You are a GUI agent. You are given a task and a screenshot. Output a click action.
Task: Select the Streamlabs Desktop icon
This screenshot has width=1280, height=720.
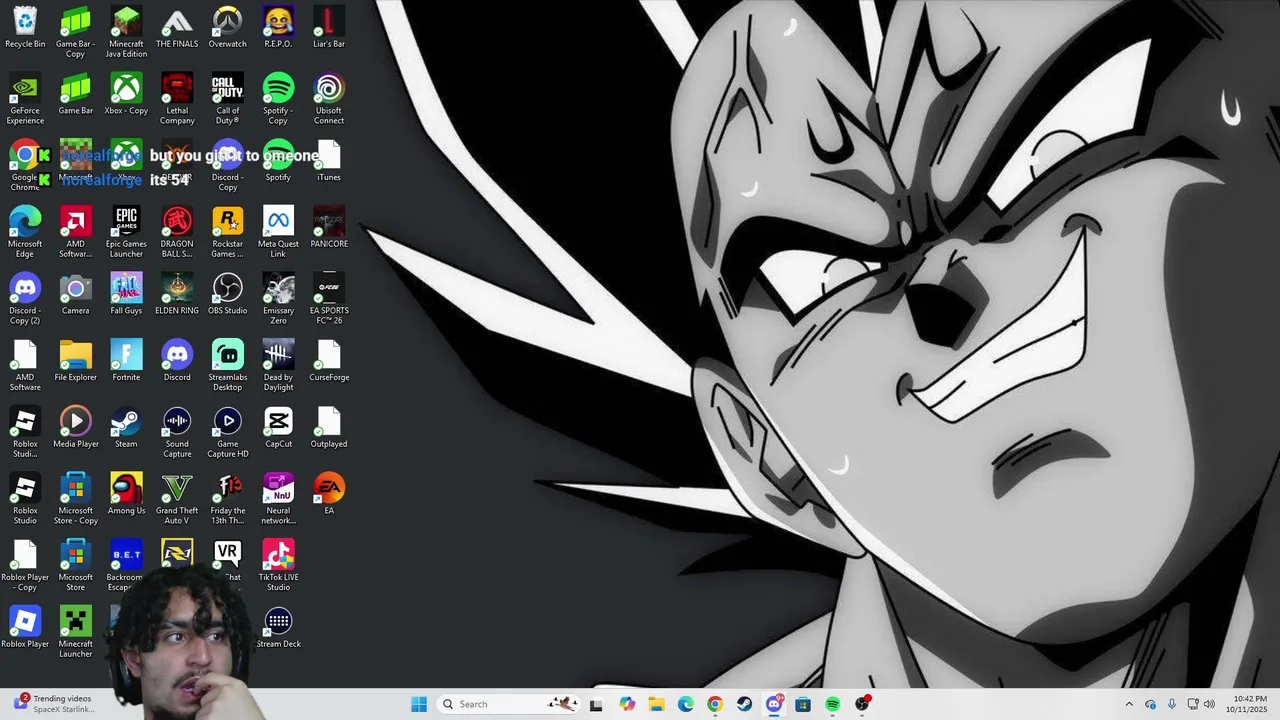(227, 366)
